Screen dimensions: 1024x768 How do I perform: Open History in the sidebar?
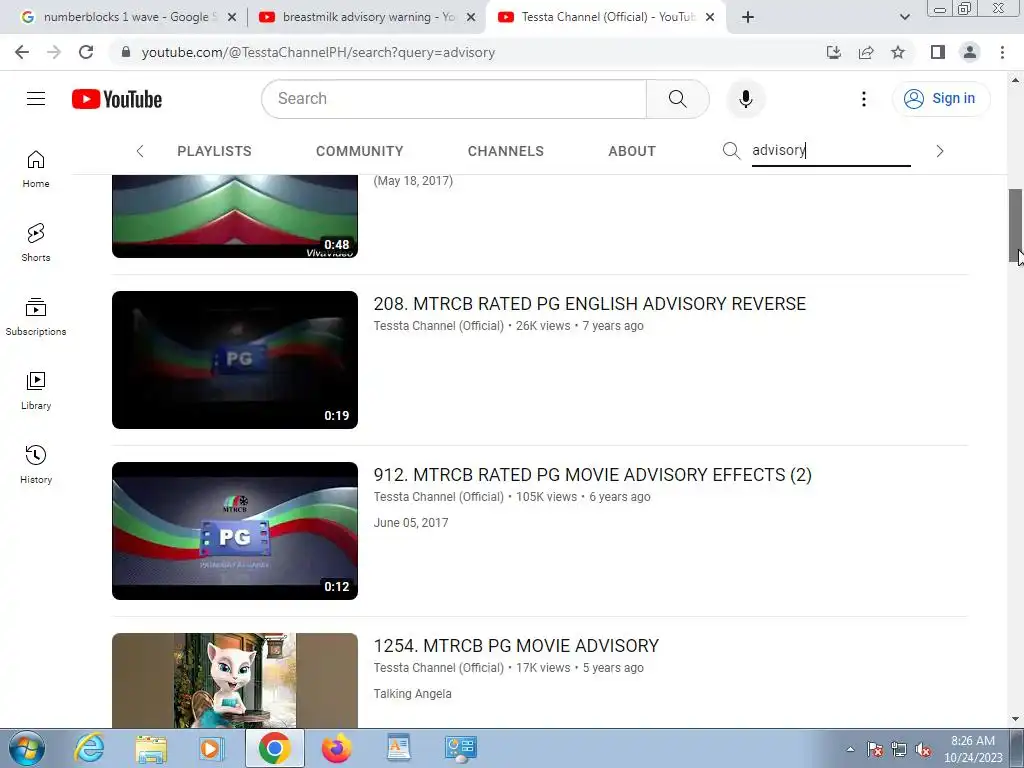[x=36, y=464]
